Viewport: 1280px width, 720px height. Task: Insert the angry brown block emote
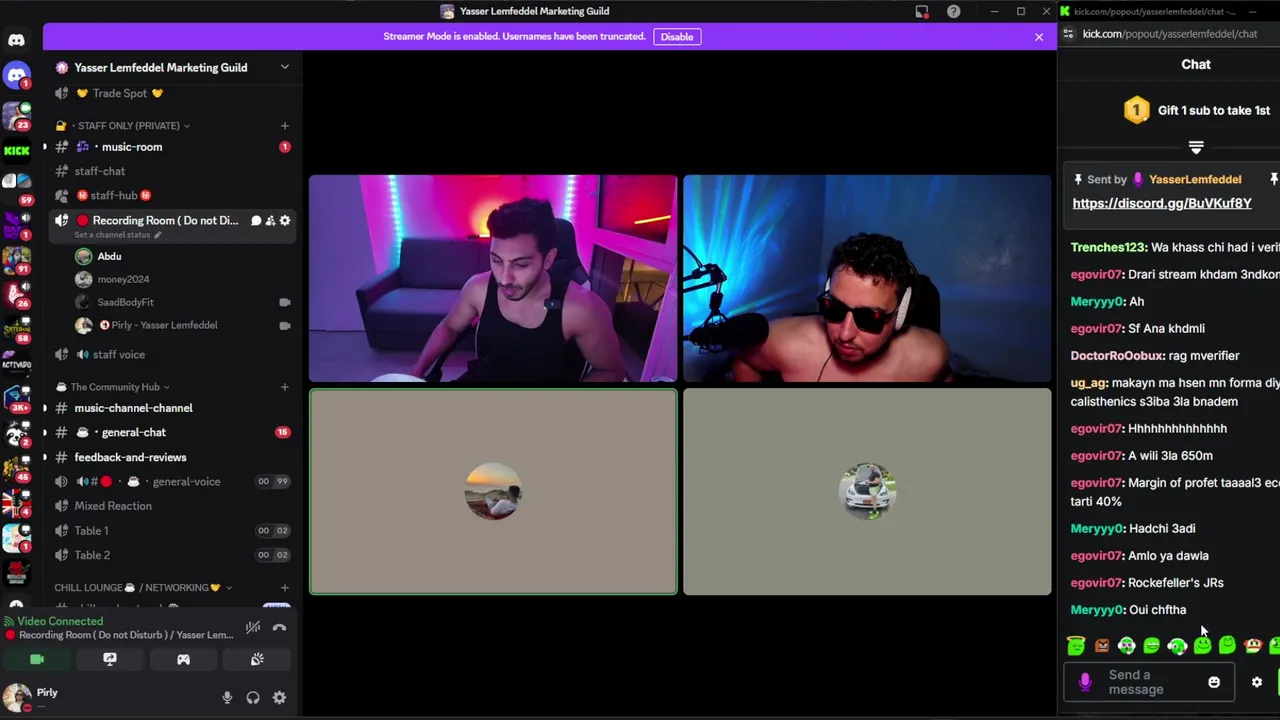(1101, 646)
